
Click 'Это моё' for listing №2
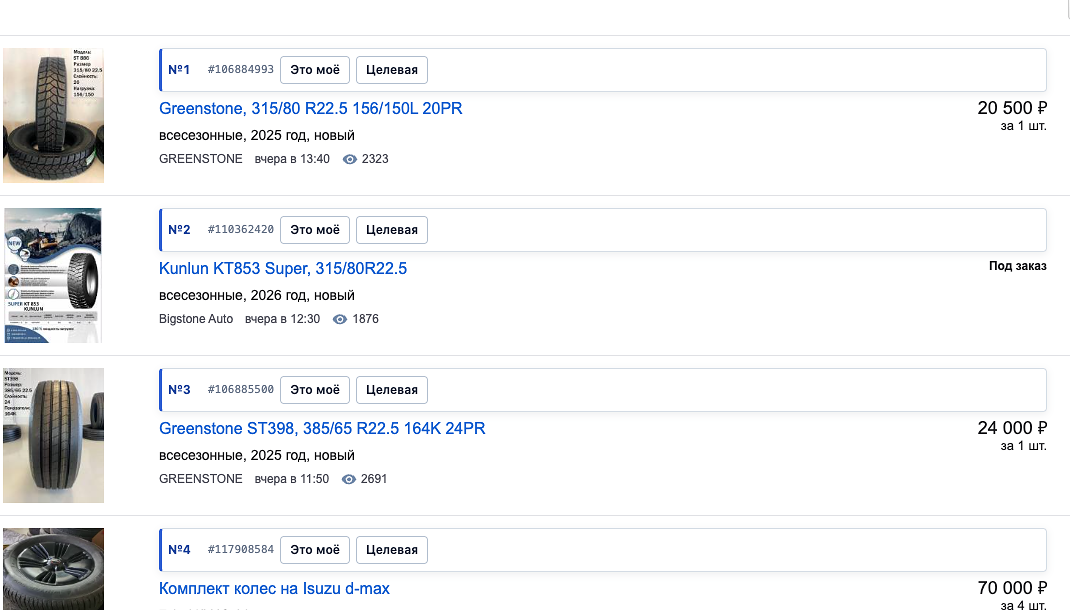(x=315, y=230)
